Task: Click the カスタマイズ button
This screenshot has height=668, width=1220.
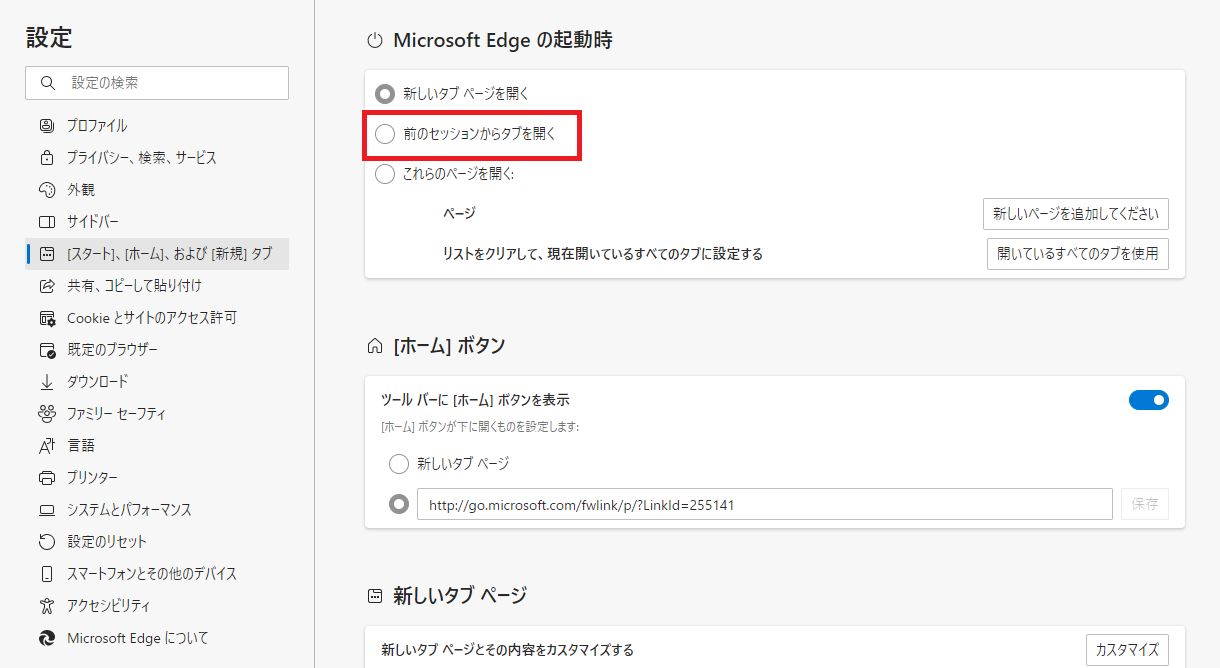Action: pyautogui.click(x=1127, y=650)
